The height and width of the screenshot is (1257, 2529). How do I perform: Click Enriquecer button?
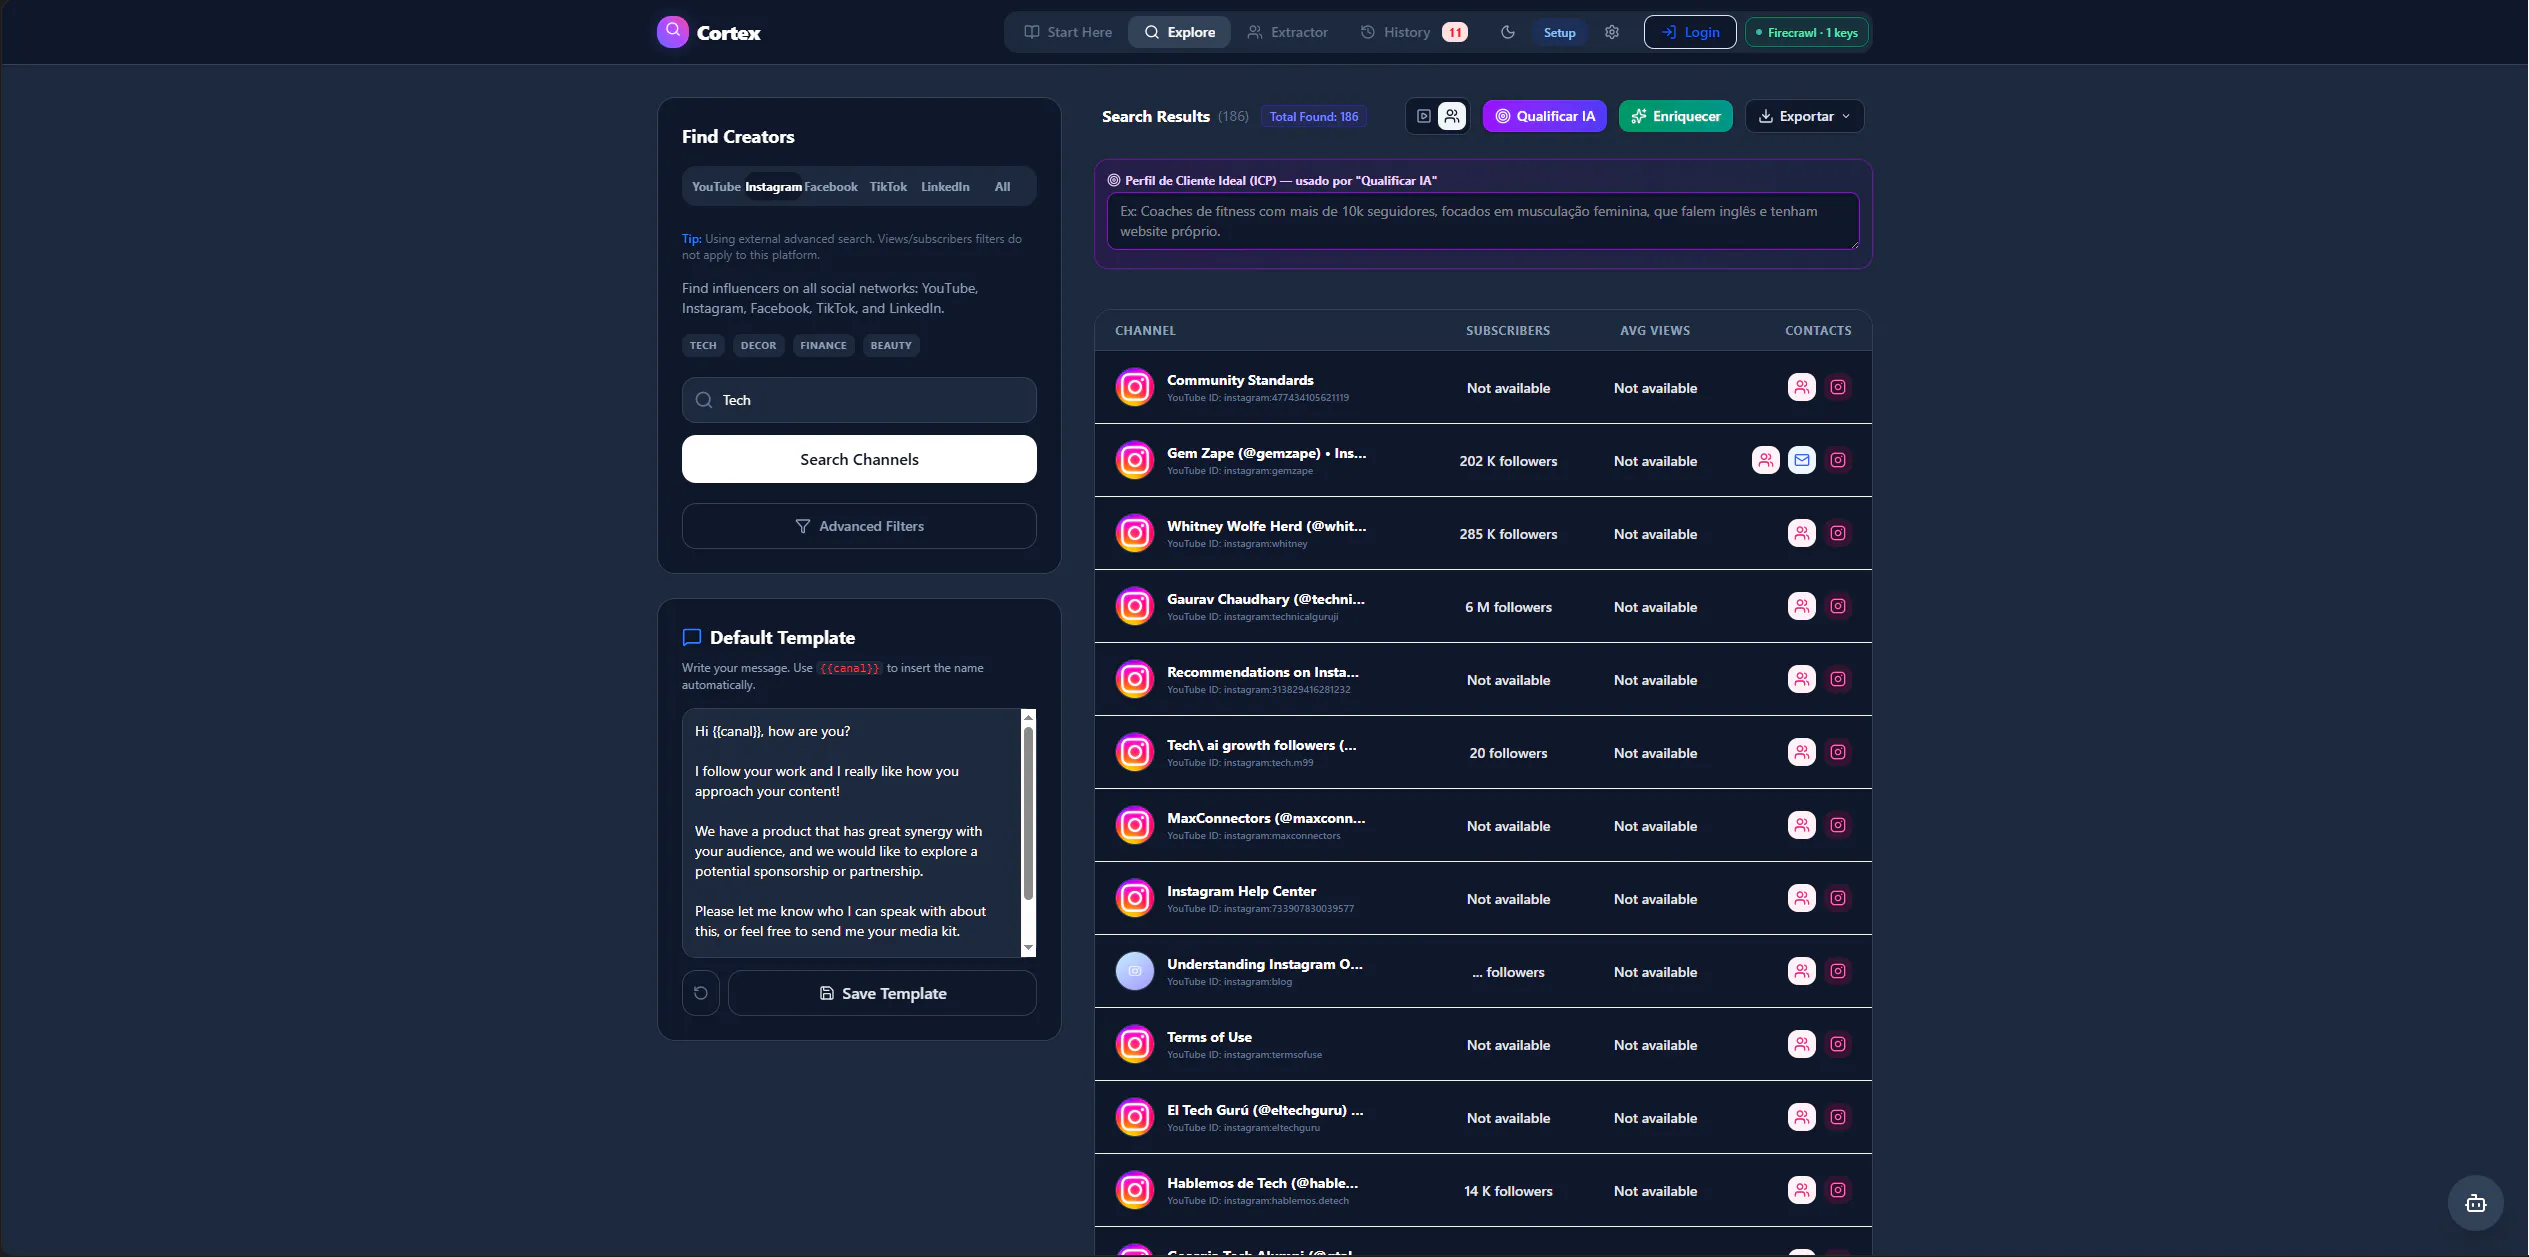[x=1676, y=116]
